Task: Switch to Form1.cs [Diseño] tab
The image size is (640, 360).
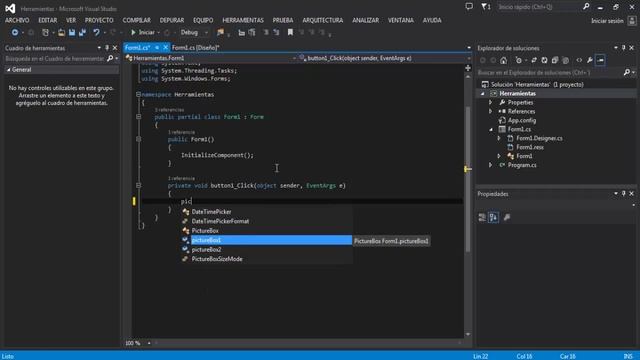Action: [196, 48]
